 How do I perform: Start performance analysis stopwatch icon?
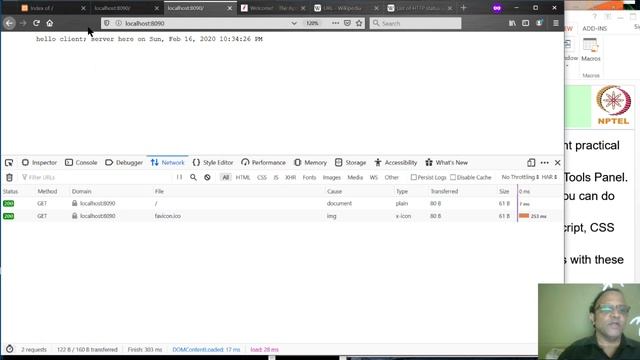tap(9, 349)
